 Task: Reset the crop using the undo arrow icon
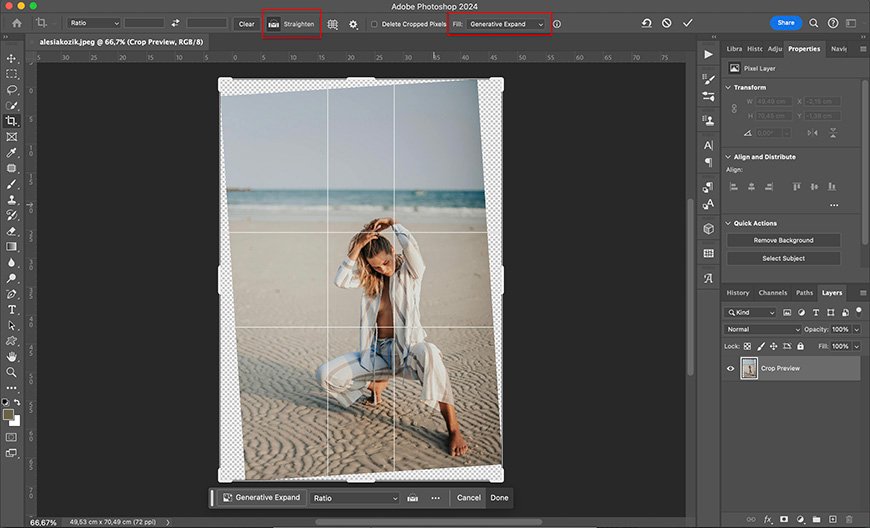[647, 23]
